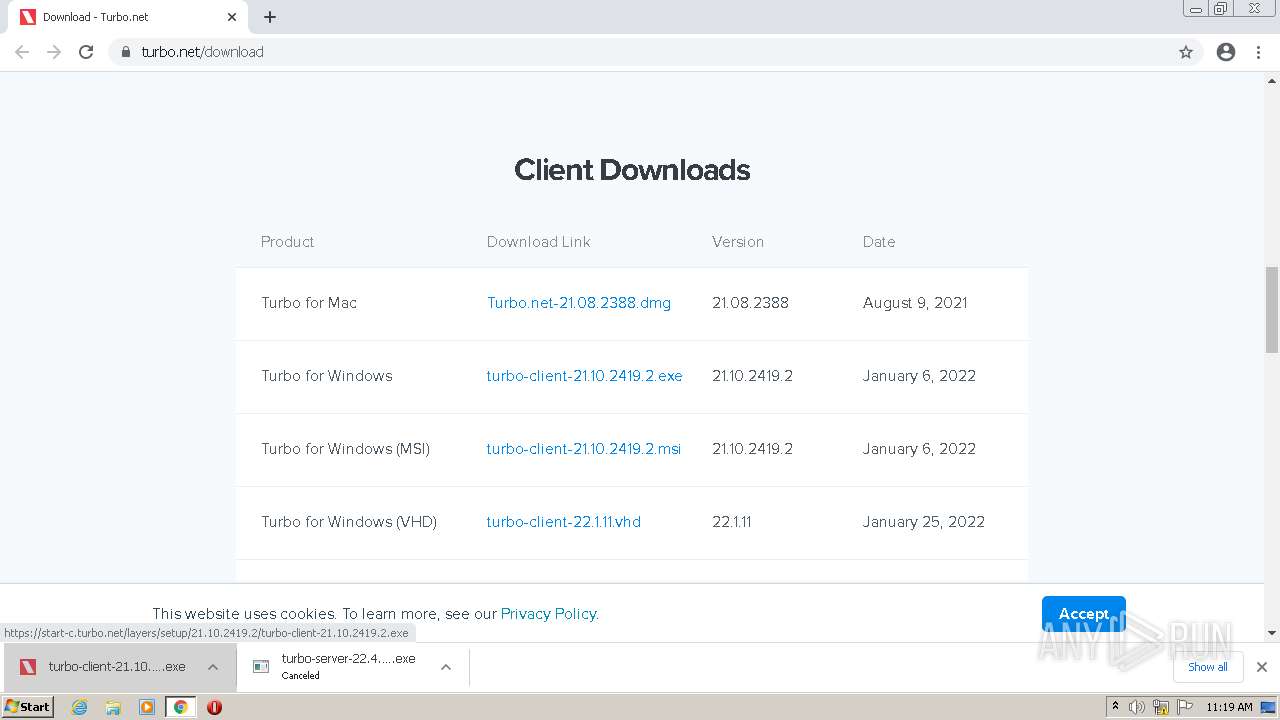Open Windows Media Player from taskbar
Screen dimensions: 1280x720
pos(147,707)
